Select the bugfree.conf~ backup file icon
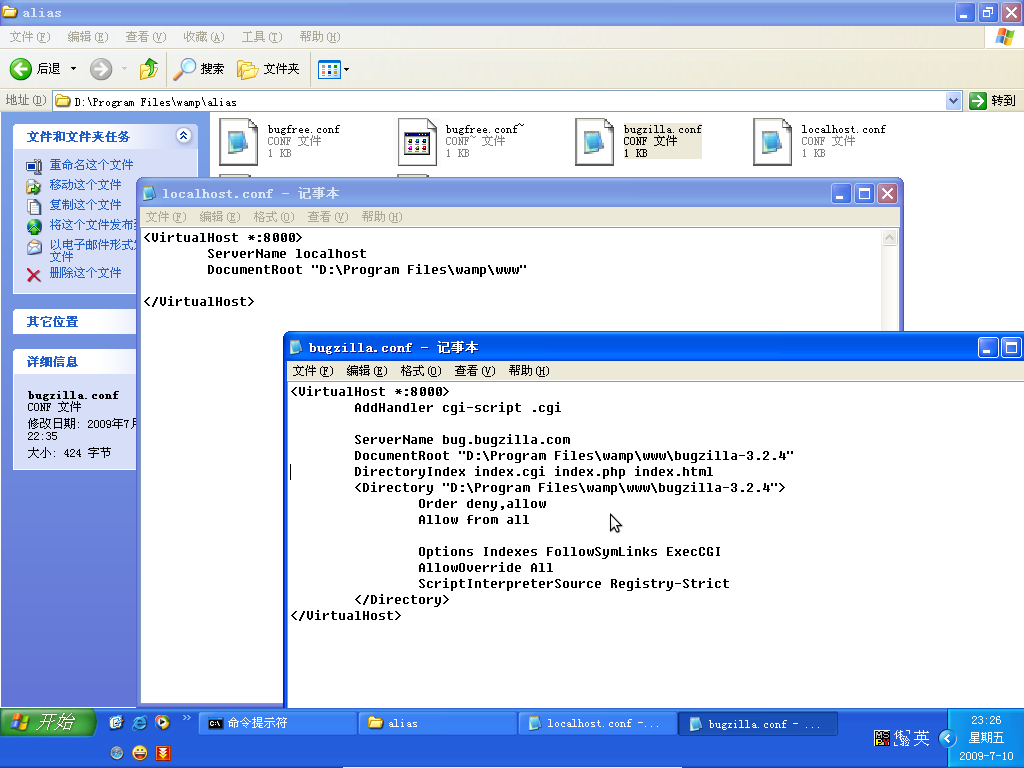1024x768 pixels. click(417, 142)
